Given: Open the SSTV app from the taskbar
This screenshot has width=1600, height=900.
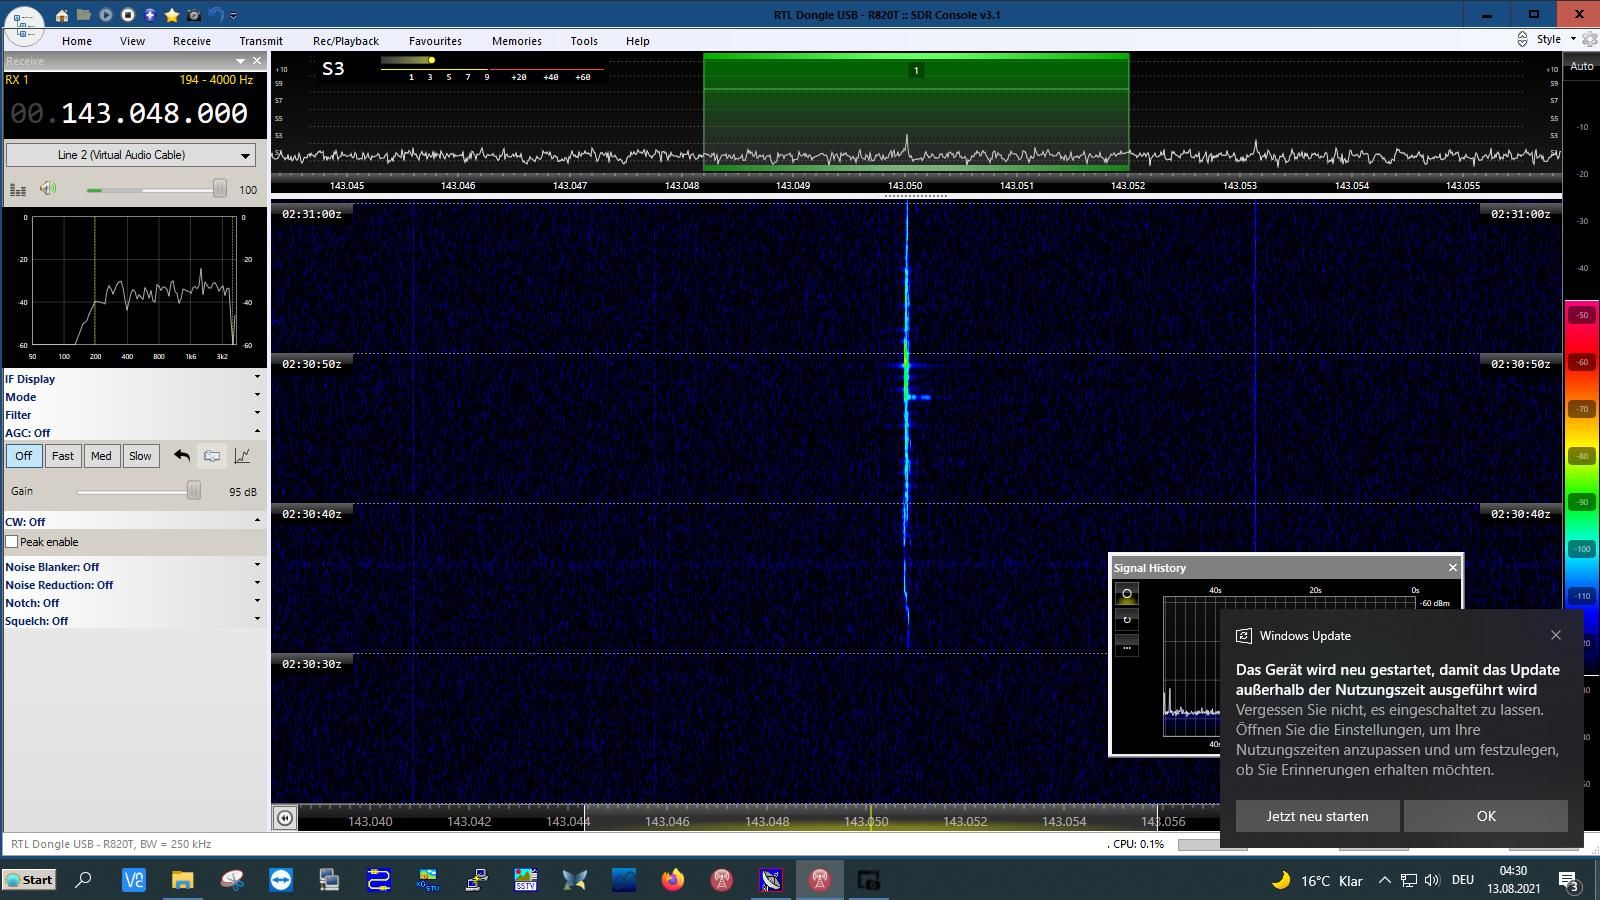Looking at the screenshot, I should [x=525, y=880].
